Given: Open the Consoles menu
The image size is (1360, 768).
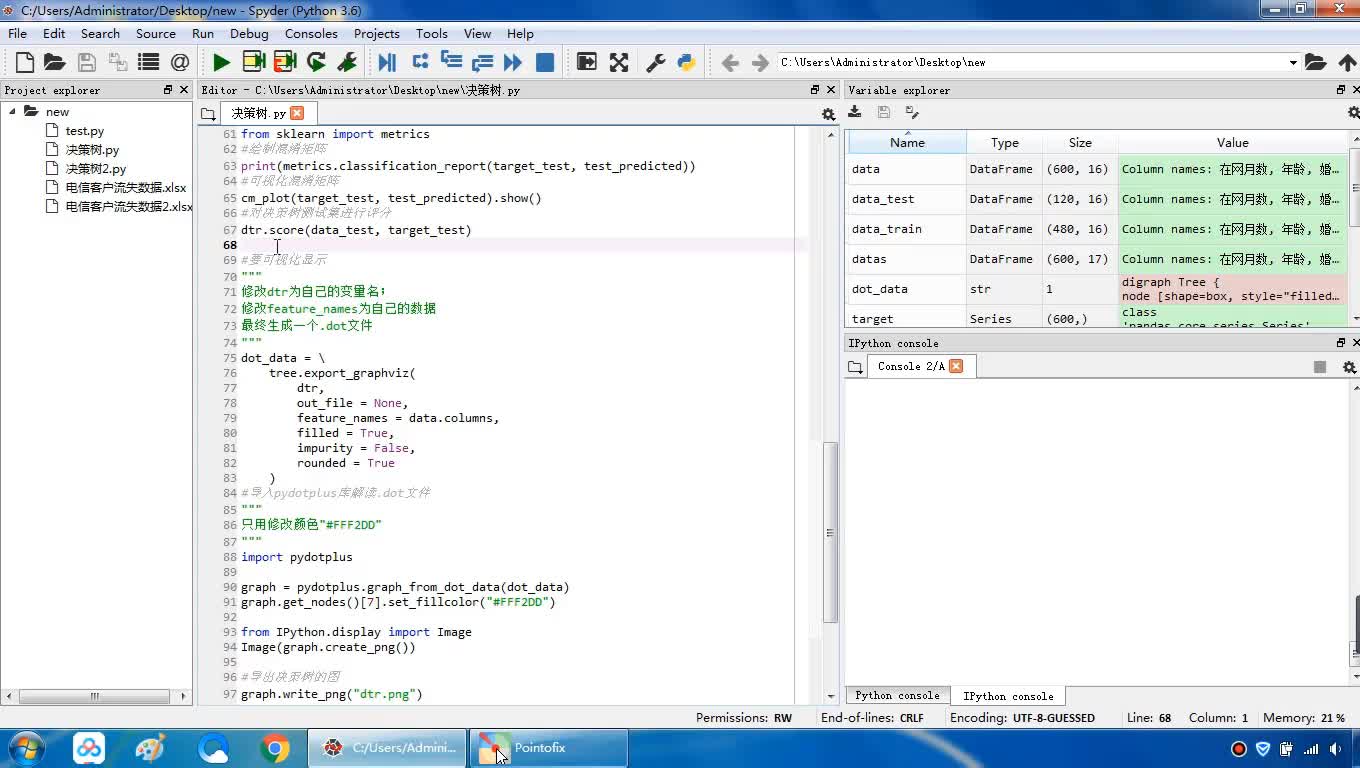Looking at the screenshot, I should pyautogui.click(x=311, y=33).
